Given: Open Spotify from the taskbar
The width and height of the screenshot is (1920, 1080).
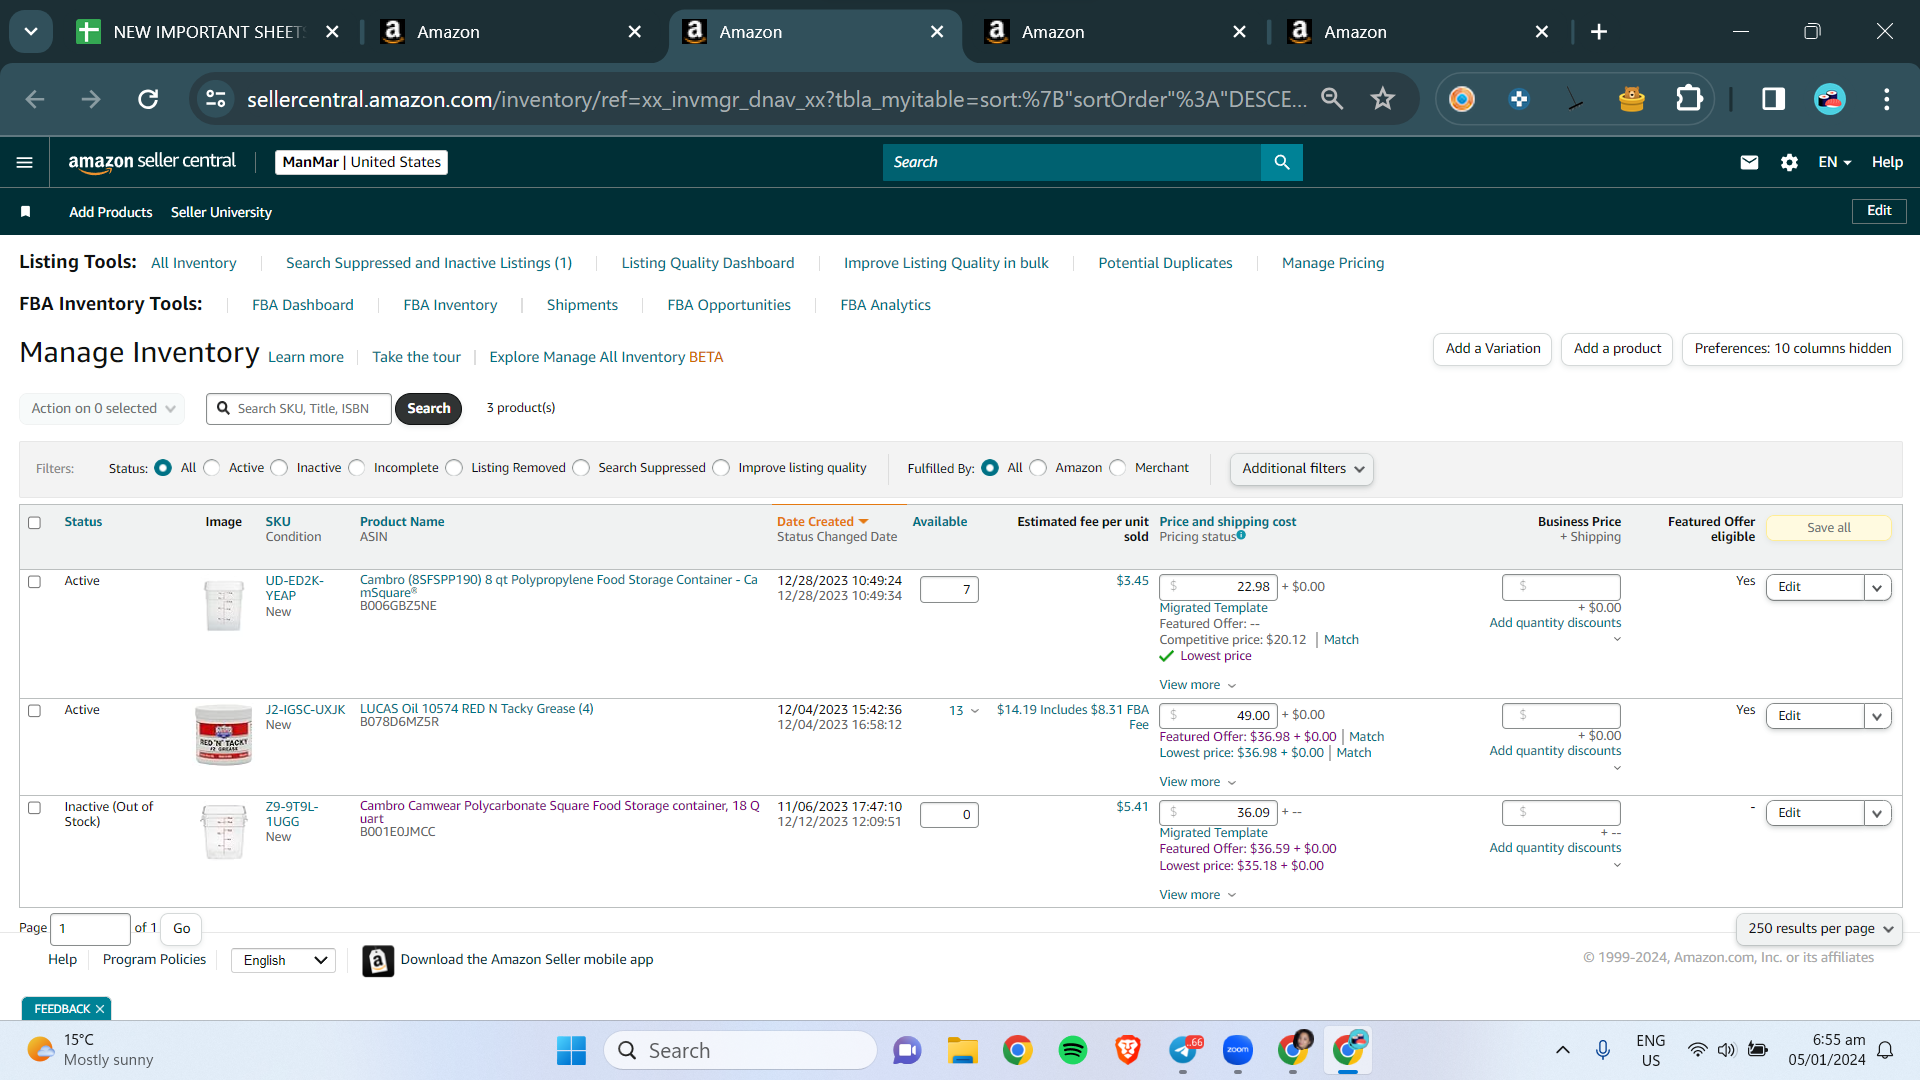Looking at the screenshot, I should (1073, 1050).
